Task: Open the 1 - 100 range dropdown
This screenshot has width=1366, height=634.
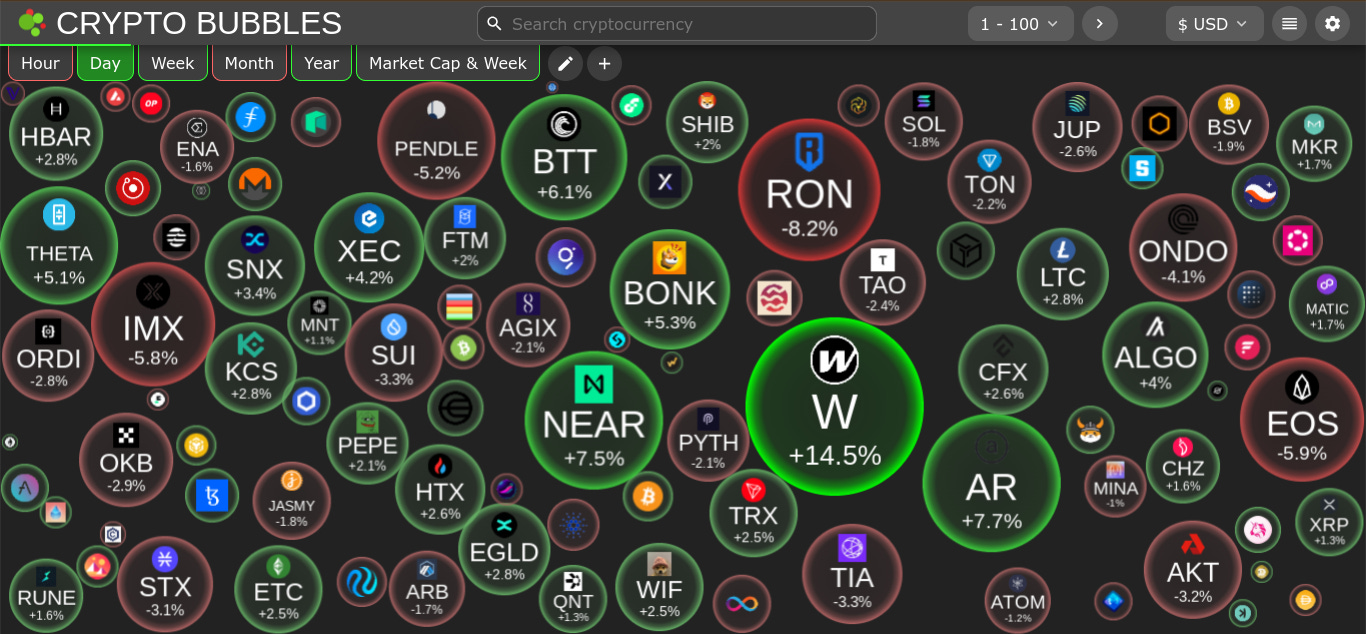Action: (x=1021, y=24)
